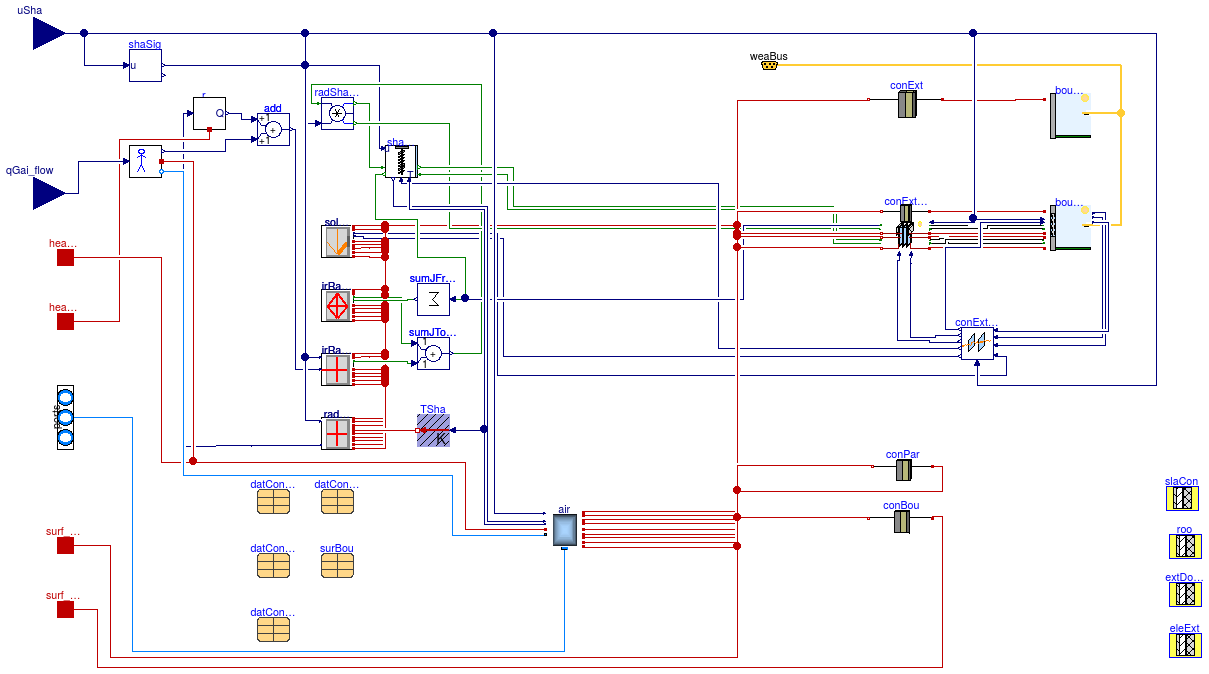This screenshot has width=1209, height=674.
Task: Select the conBou boundary construction block
Action: [x=901, y=522]
